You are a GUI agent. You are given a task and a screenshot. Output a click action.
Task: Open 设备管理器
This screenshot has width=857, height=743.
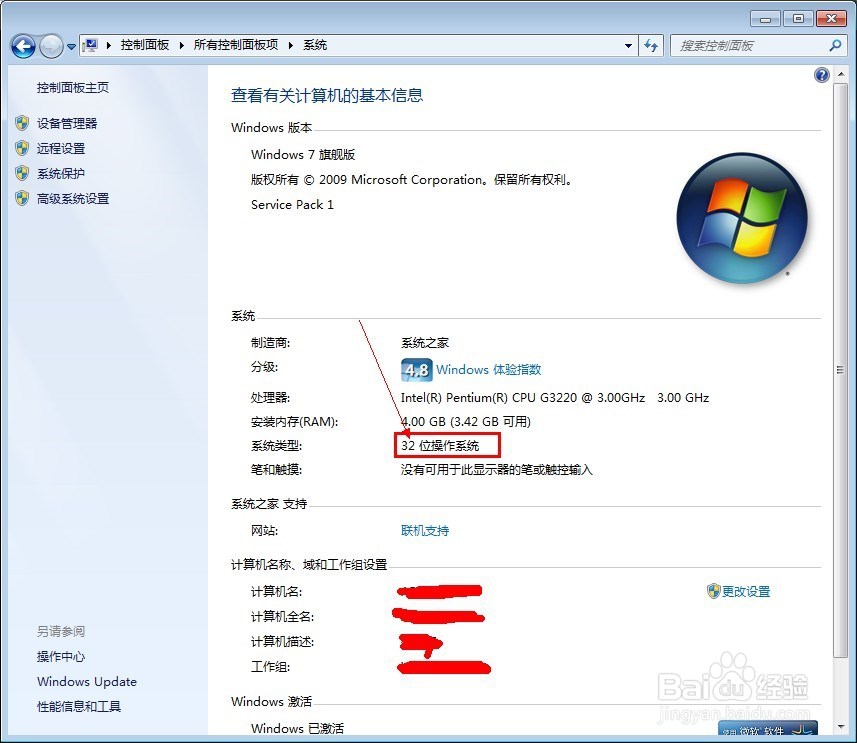click(x=67, y=124)
